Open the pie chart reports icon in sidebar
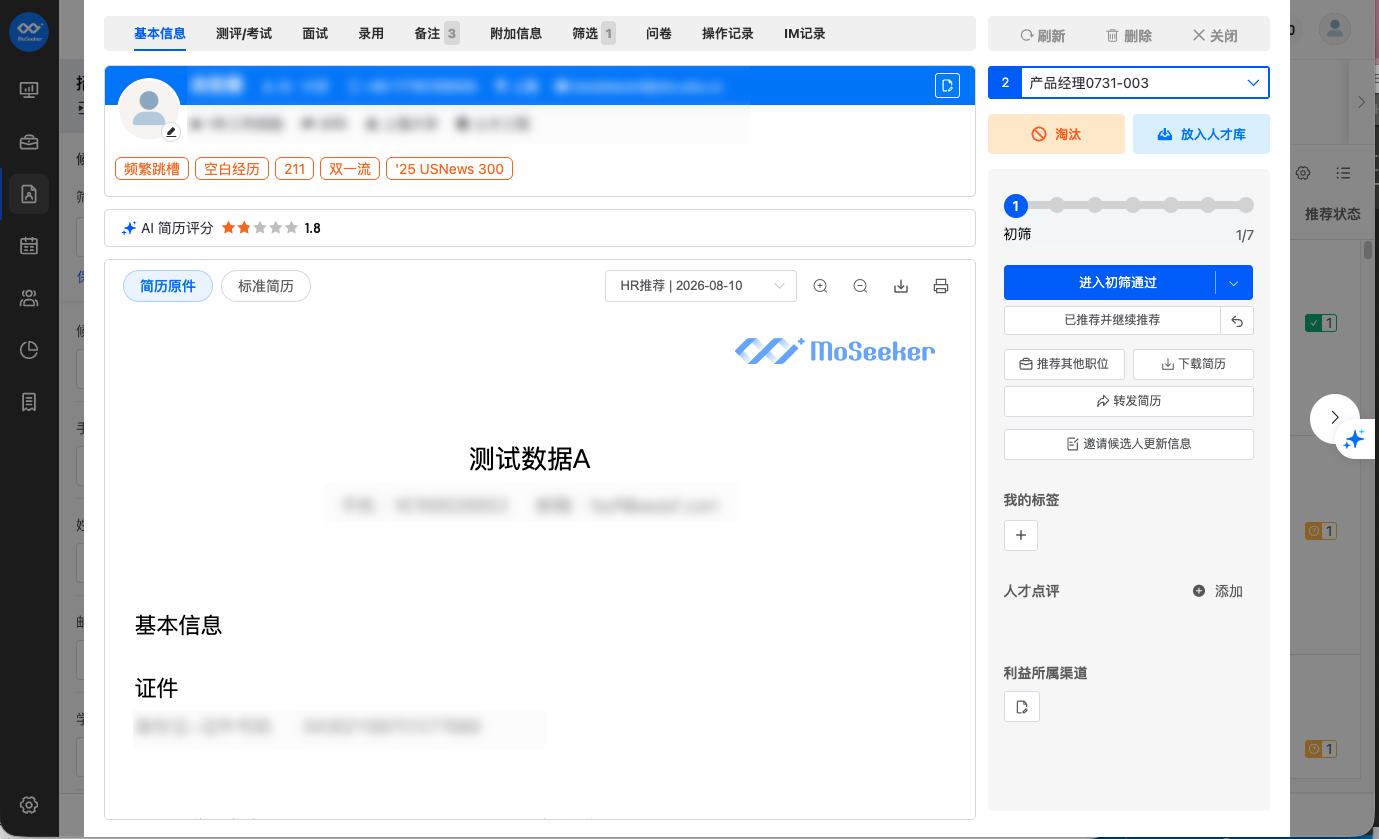 [29, 350]
